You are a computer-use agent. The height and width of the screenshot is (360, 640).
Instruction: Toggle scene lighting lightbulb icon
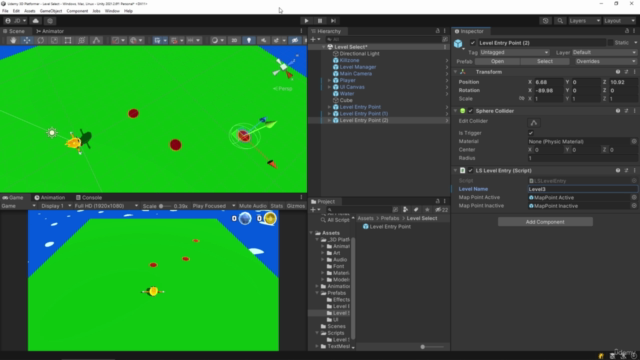pyautogui.click(x=249, y=40)
